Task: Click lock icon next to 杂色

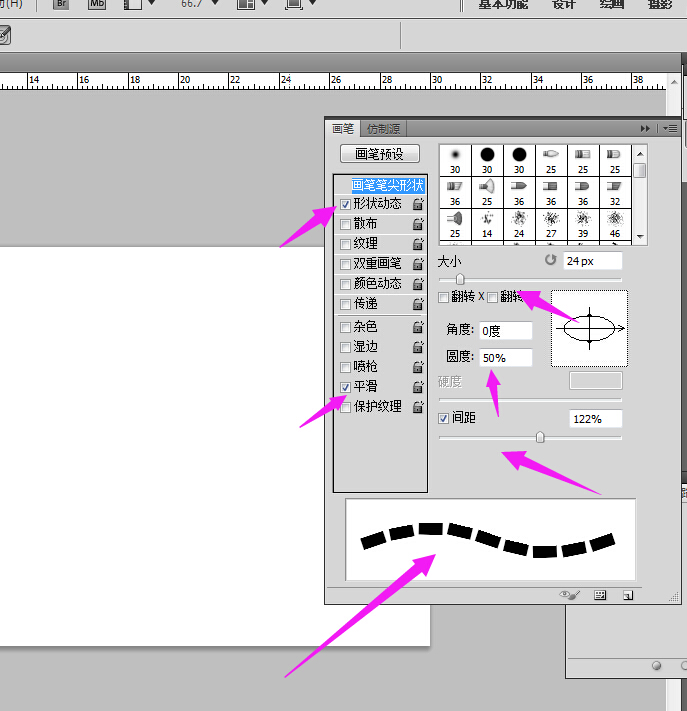Action: click(x=418, y=327)
